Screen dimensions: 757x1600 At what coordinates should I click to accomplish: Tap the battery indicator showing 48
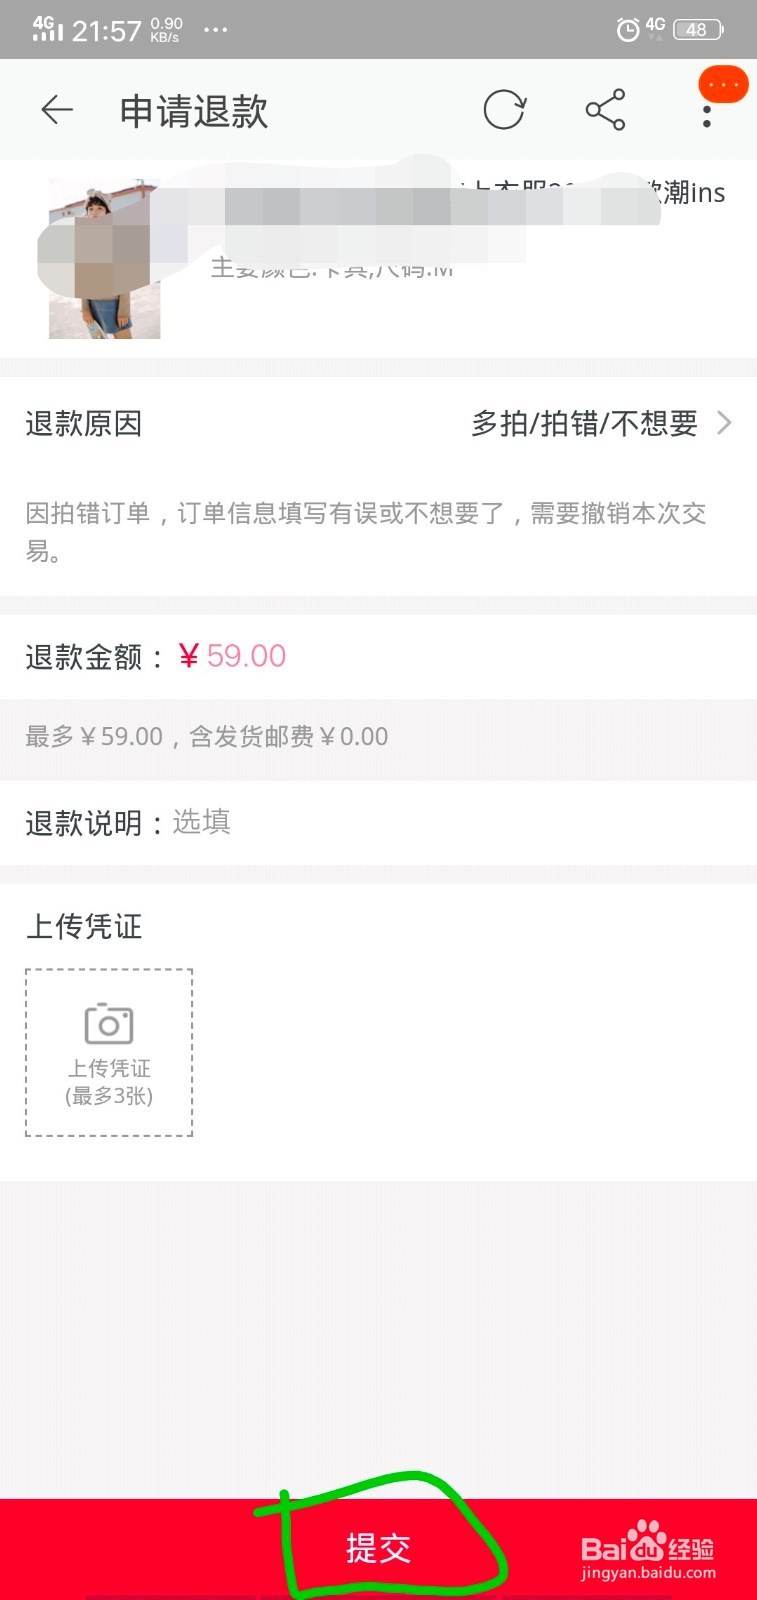point(699,30)
